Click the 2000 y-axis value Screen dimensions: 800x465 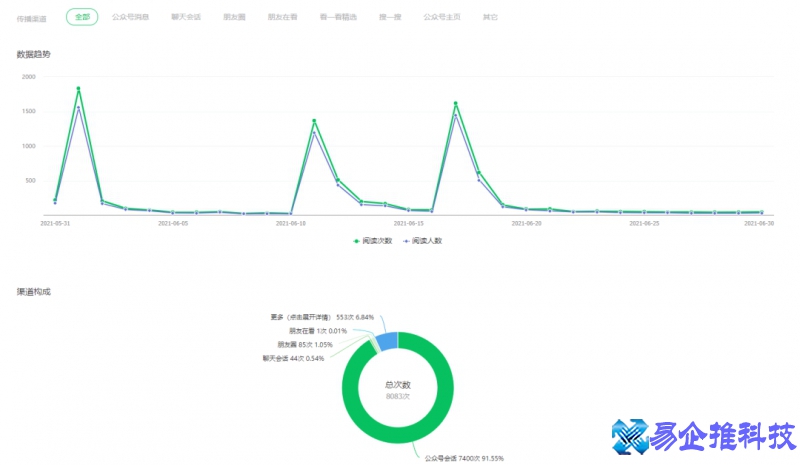(x=29, y=77)
